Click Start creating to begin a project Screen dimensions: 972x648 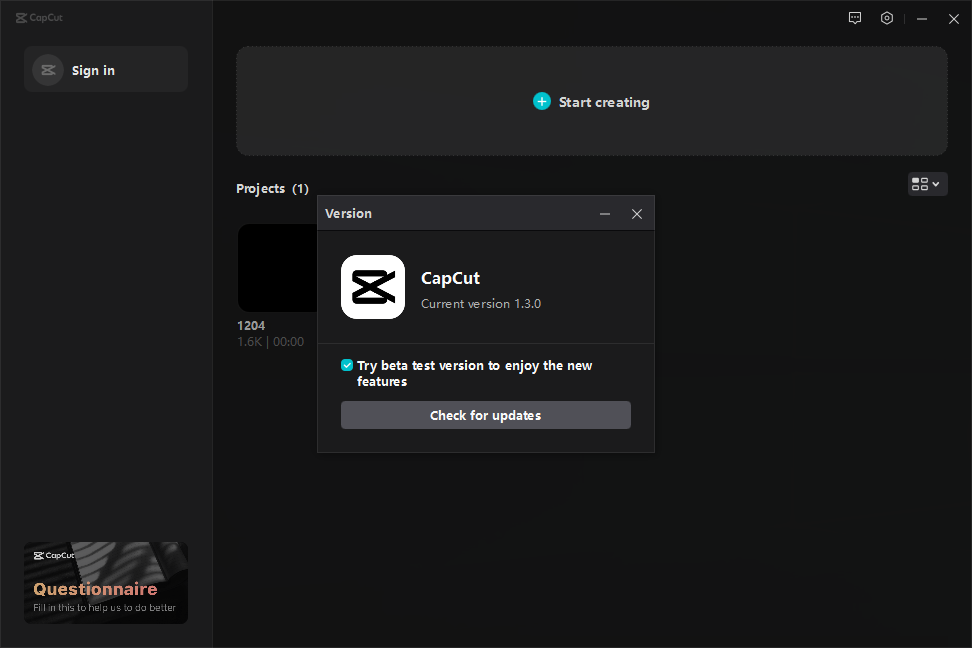(x=591, y=101)
